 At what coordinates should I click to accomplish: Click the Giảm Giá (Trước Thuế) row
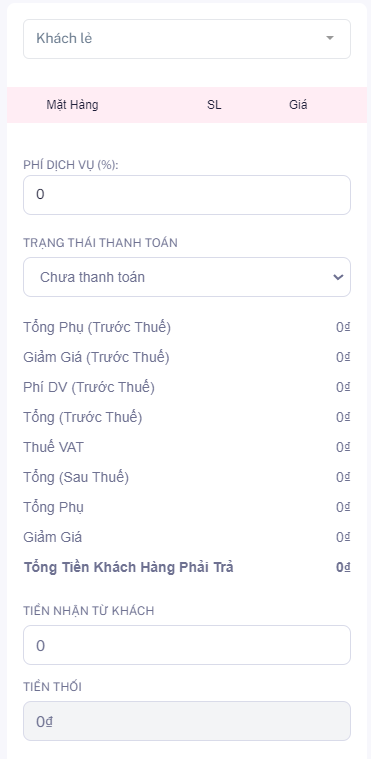tap(186, 358)
